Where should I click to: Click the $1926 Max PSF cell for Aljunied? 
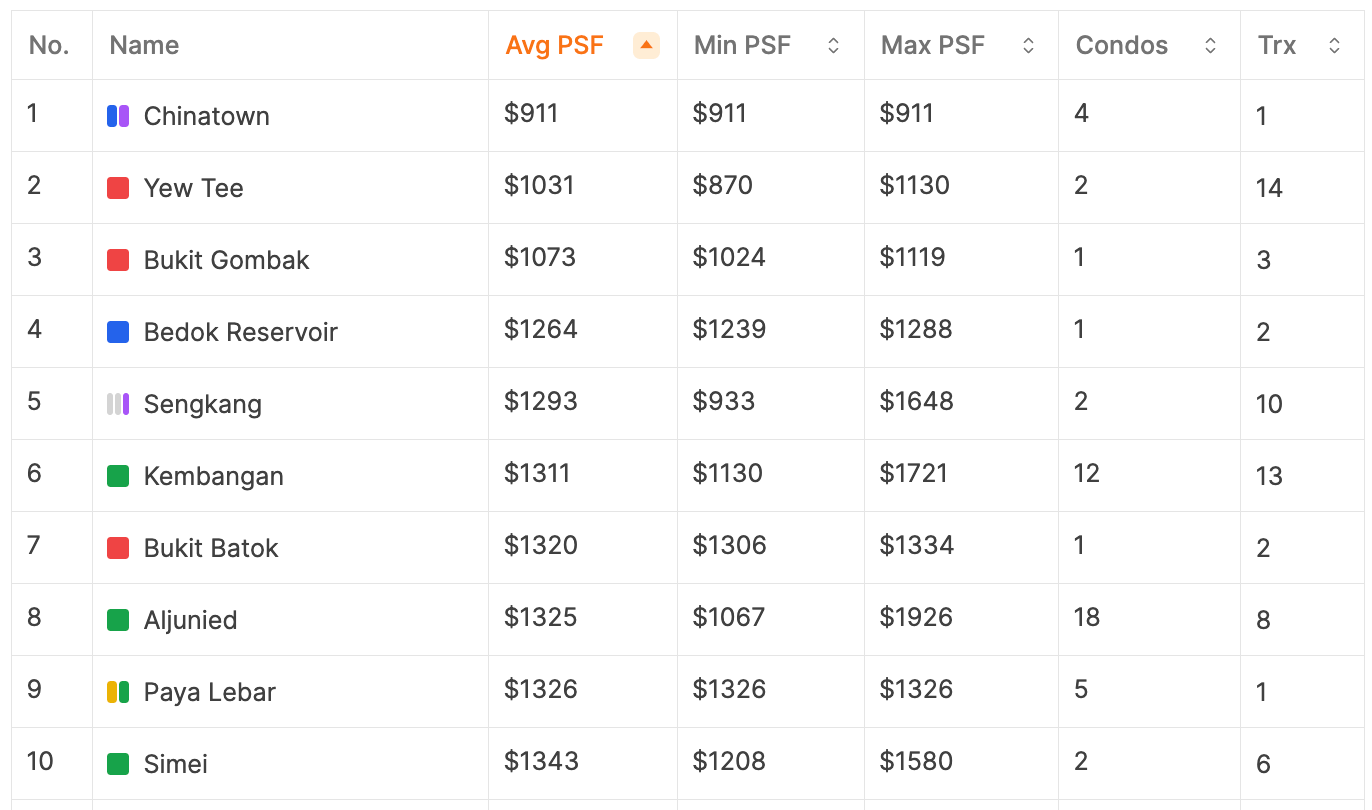tap(916, 617)
